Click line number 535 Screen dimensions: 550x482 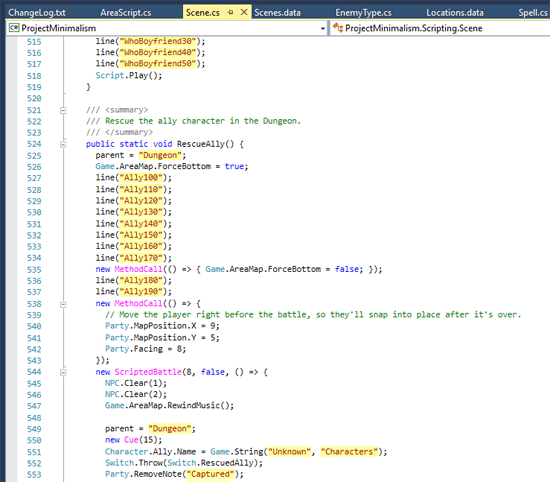34,269
